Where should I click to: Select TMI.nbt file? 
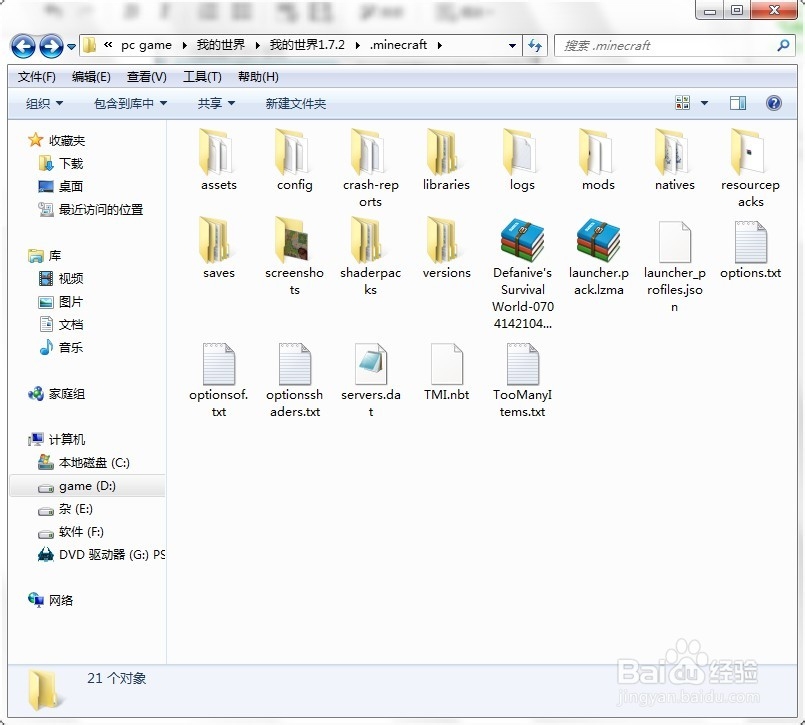[x=447, y=372]
